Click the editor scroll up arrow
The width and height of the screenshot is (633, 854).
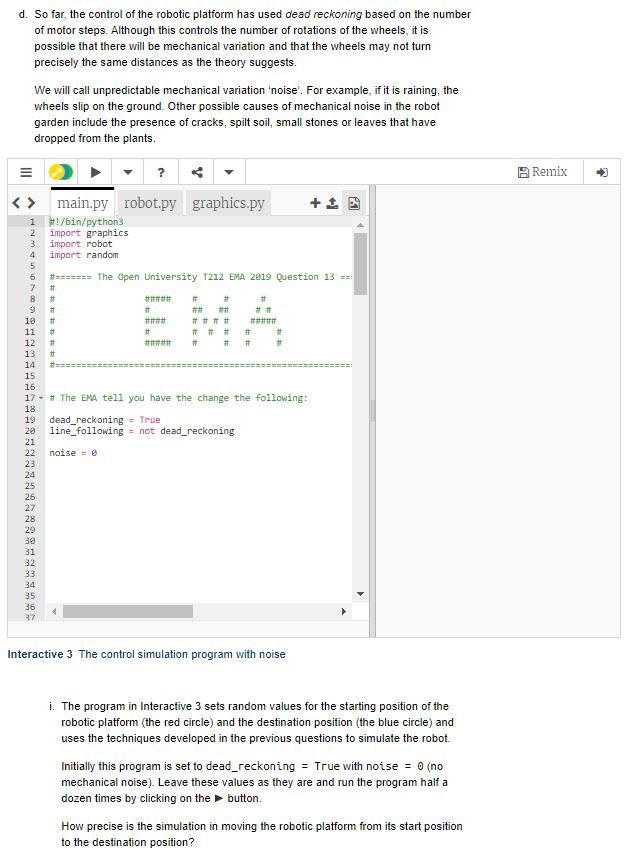pyautogui.click(x=360, y=225)
